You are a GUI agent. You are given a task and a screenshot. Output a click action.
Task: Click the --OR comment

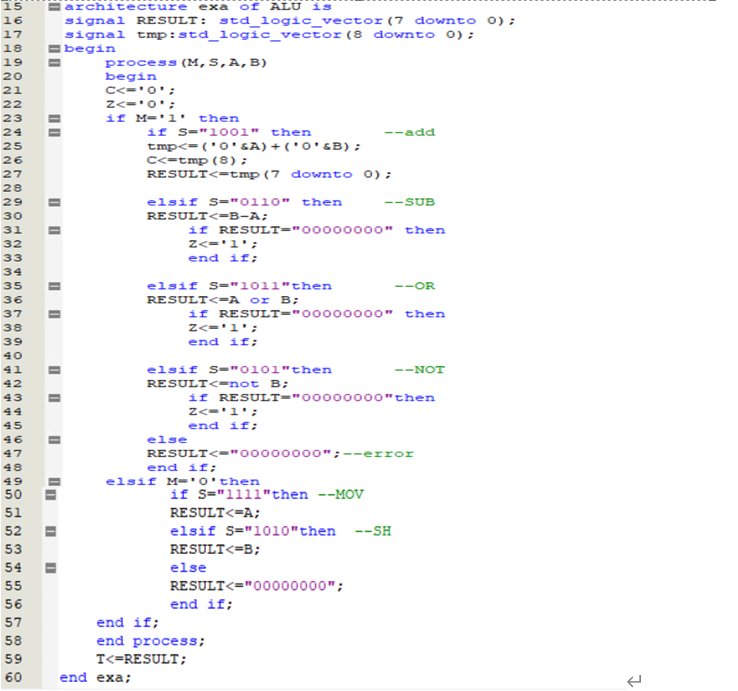(x=415, y=286)
